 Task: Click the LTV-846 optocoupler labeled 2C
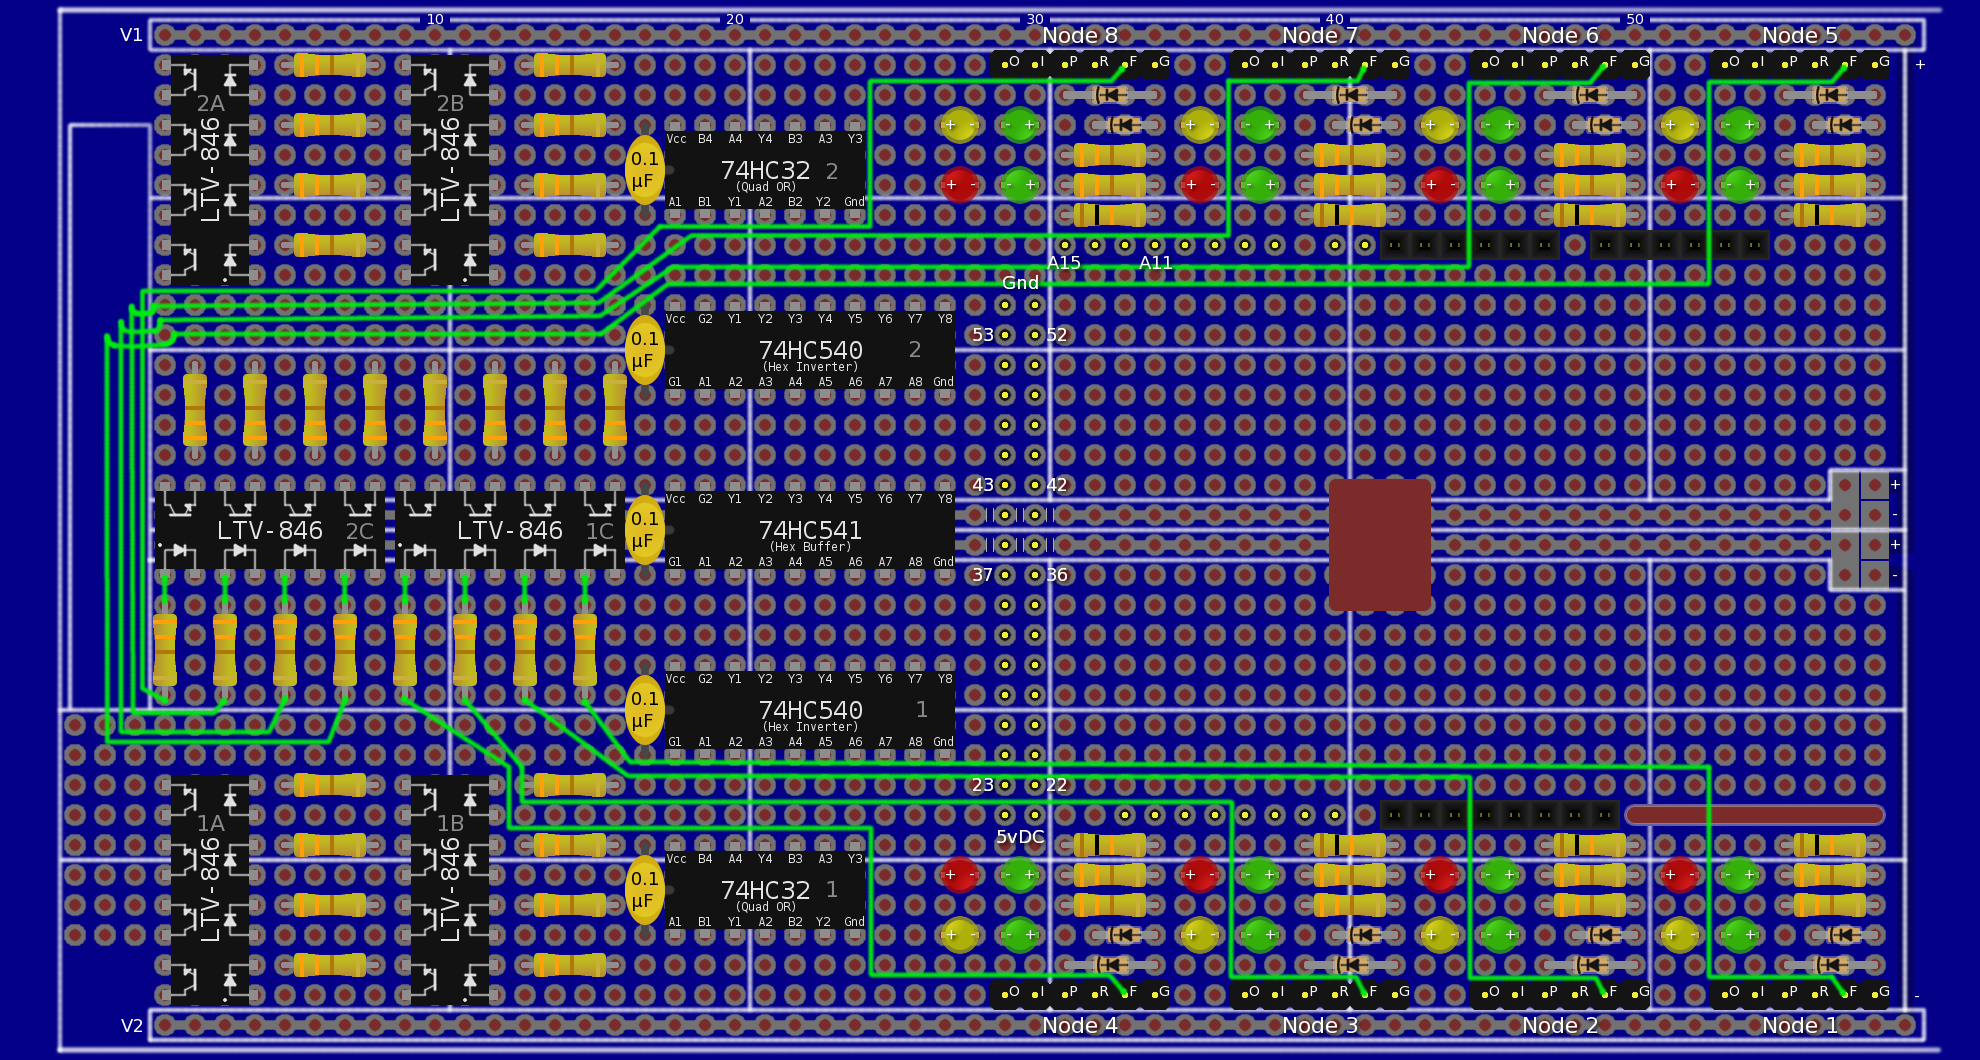click(x=270, y=530)
